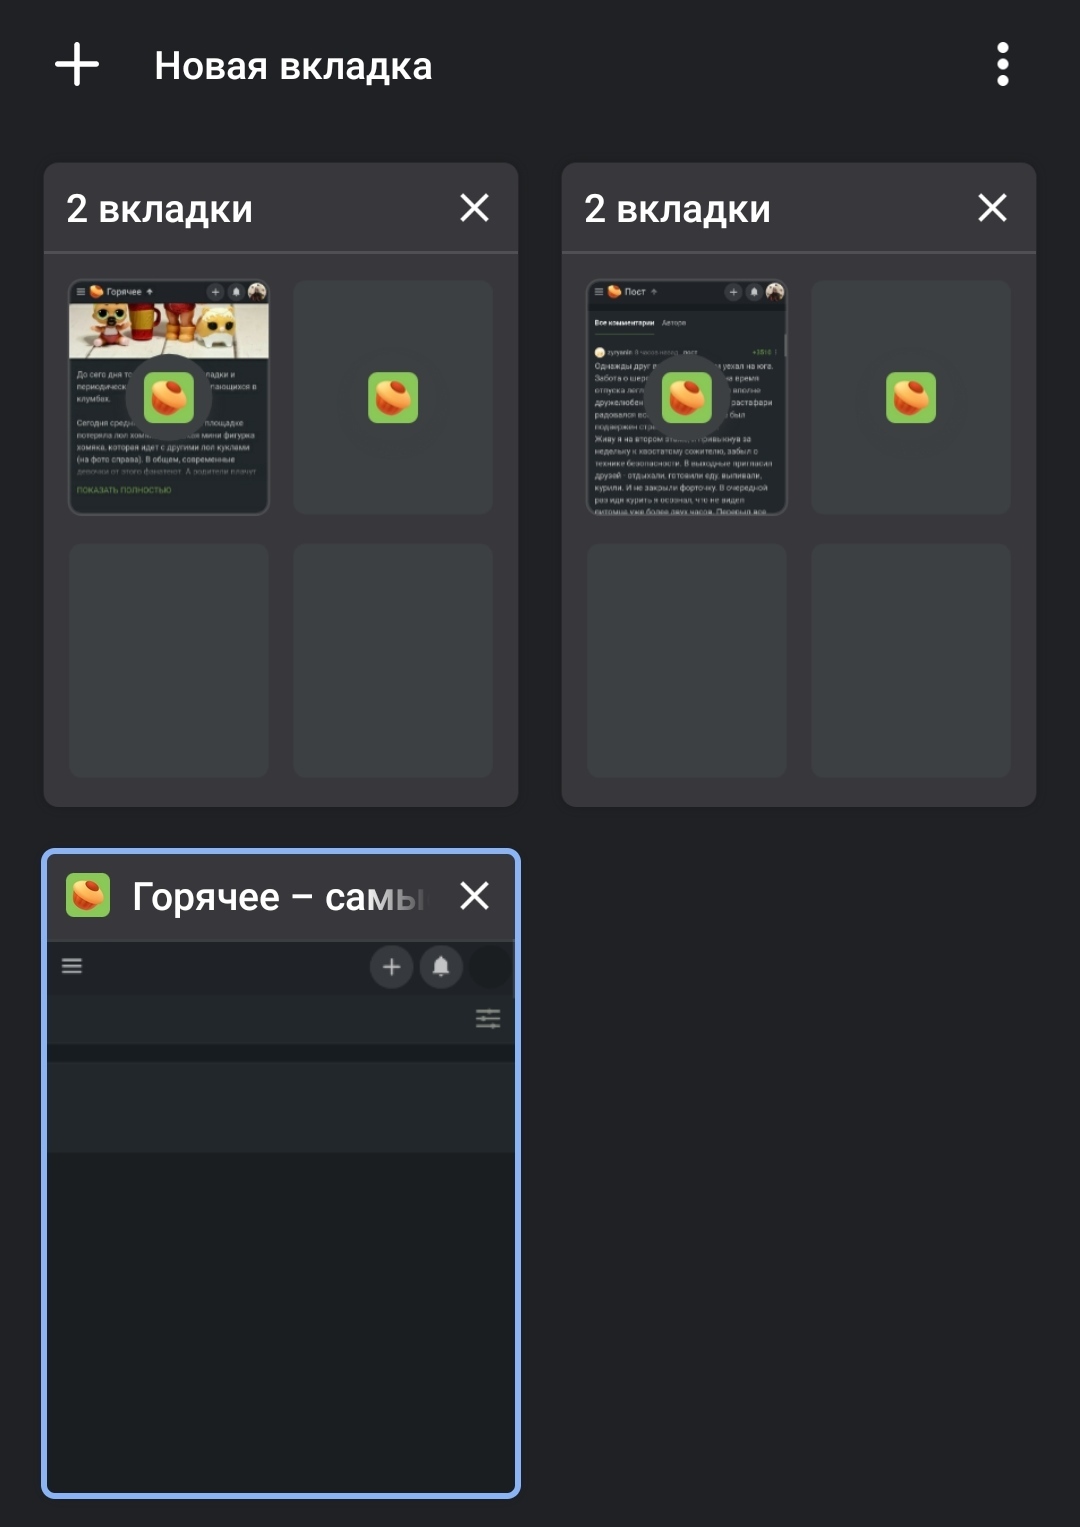Open hamburger menu in "Горячее" tab preview
Screen dimensions: 1080x1527
click(x=72, y=966)
